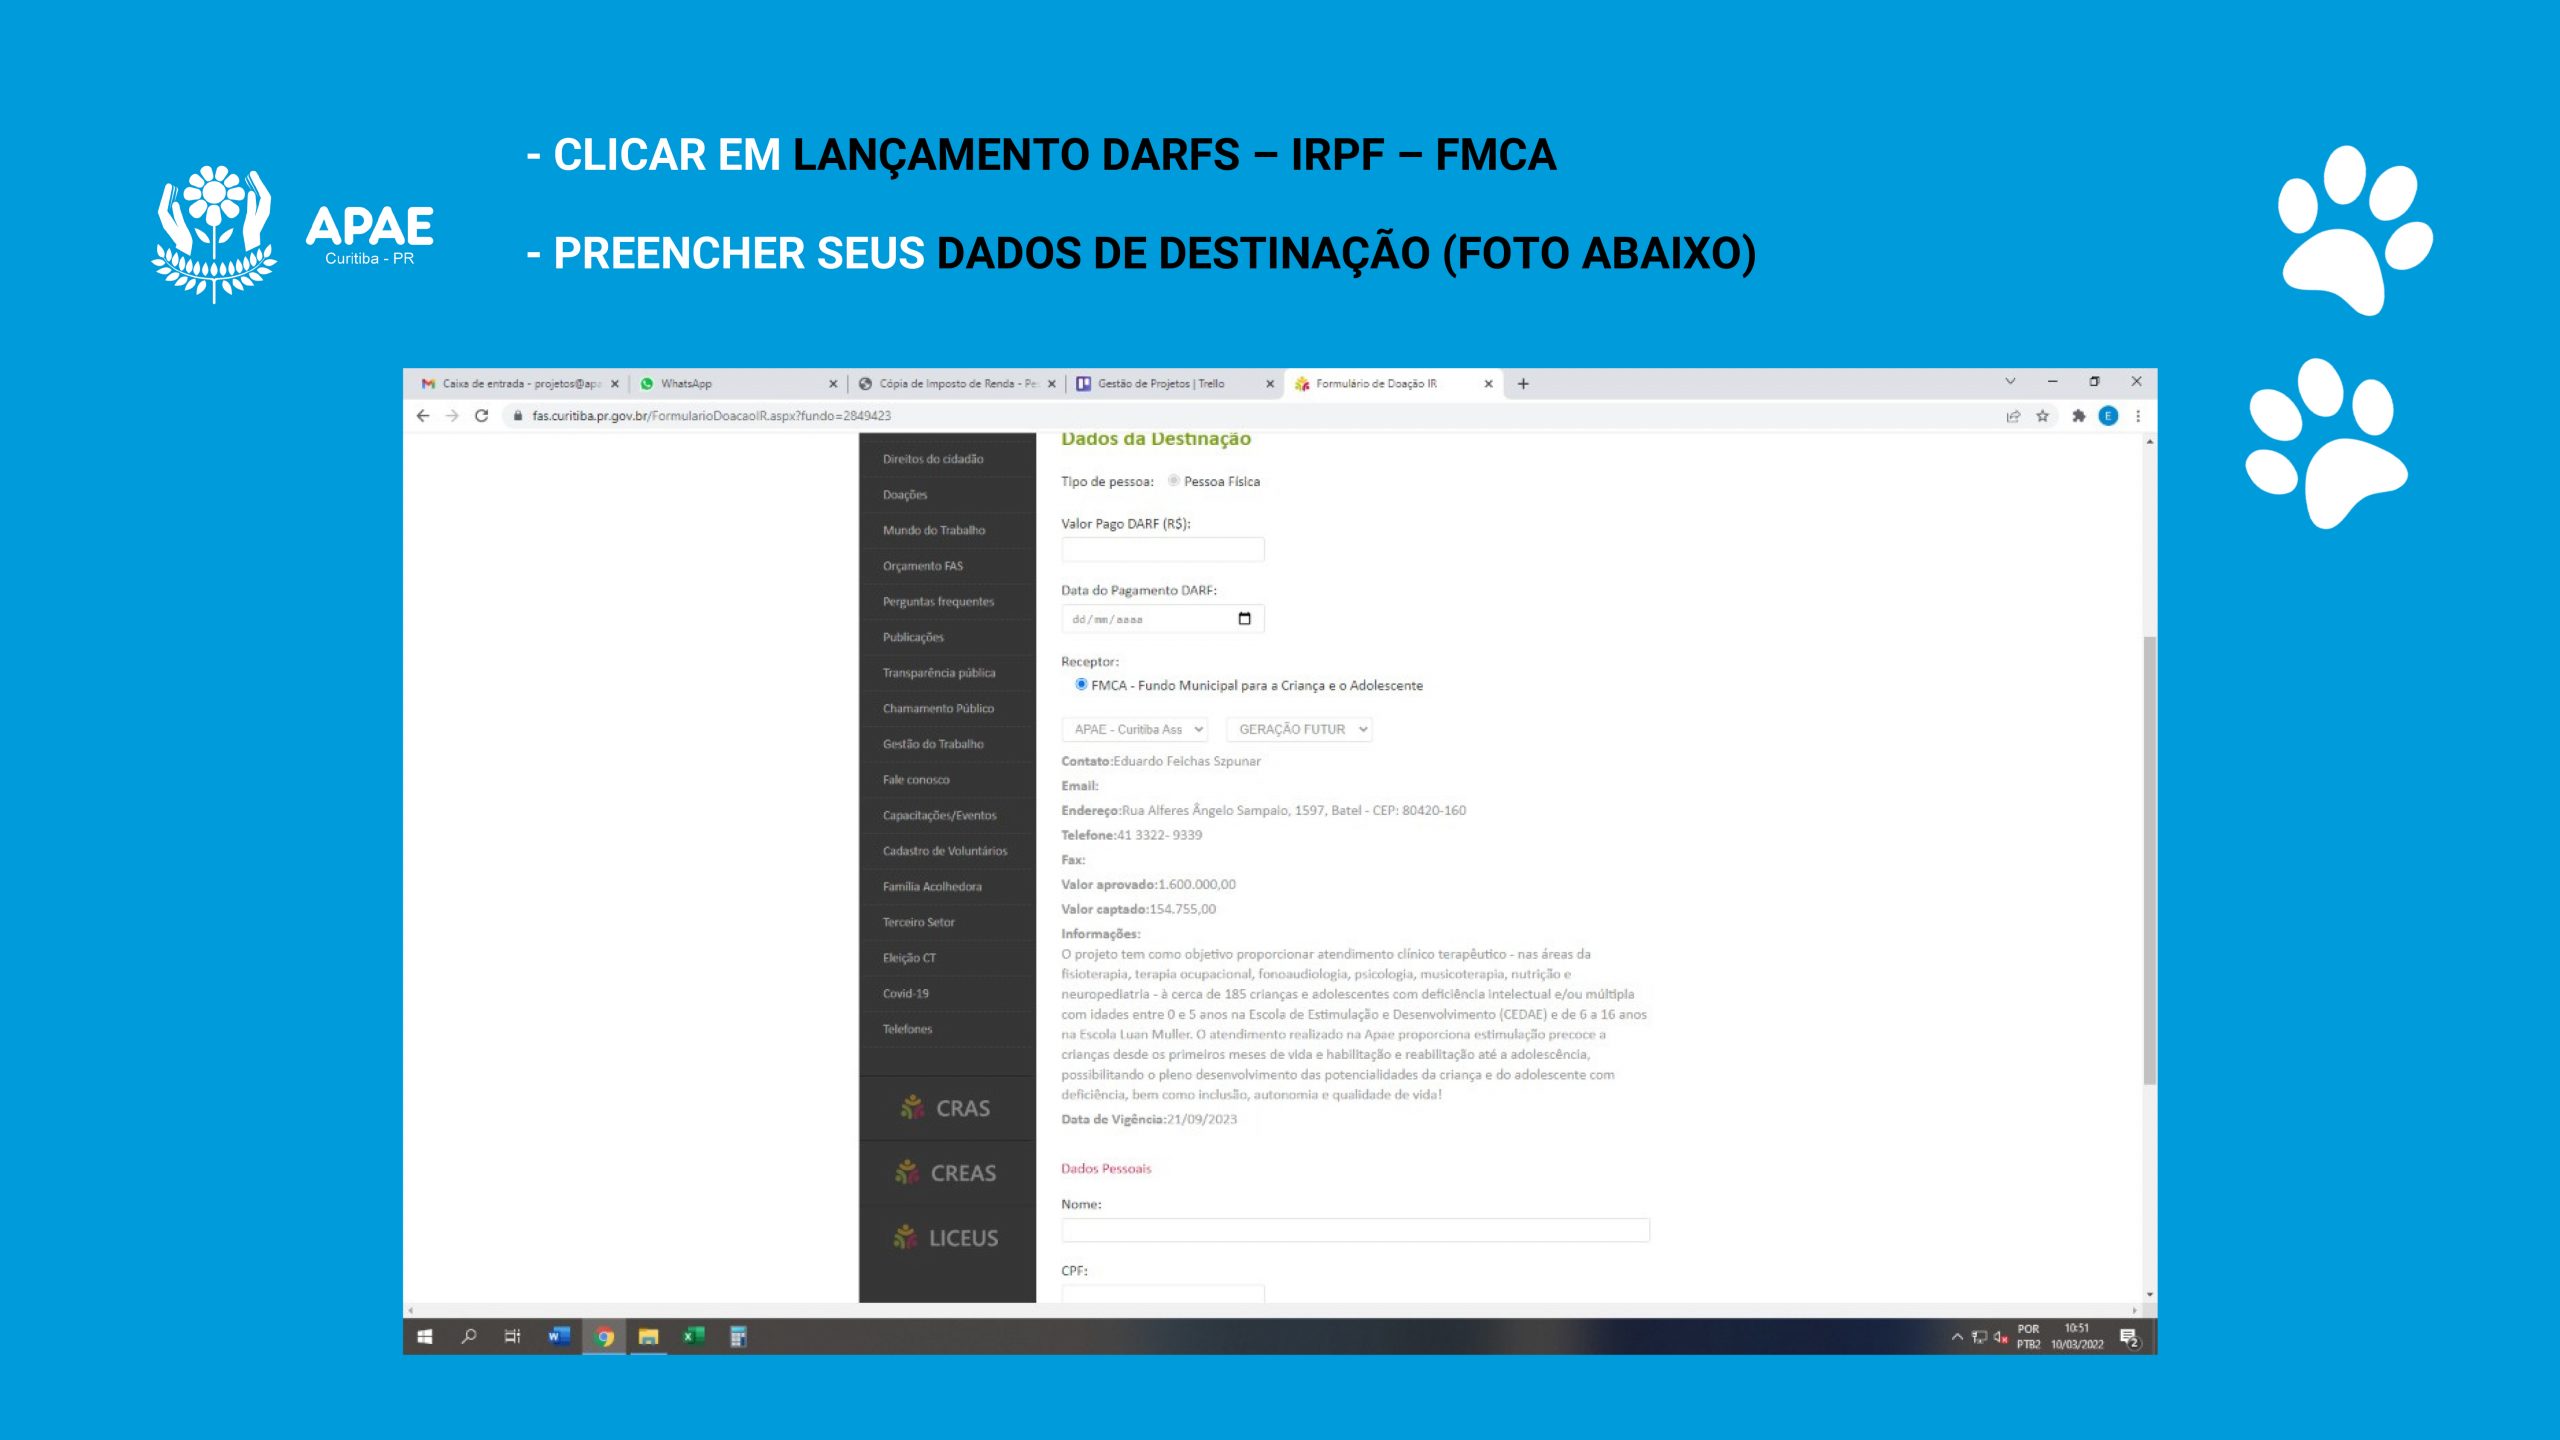This screenshot has width=2560, height=1440.
Task: Open Terceiro Setor sidebar link
Action: coord(919,922)
